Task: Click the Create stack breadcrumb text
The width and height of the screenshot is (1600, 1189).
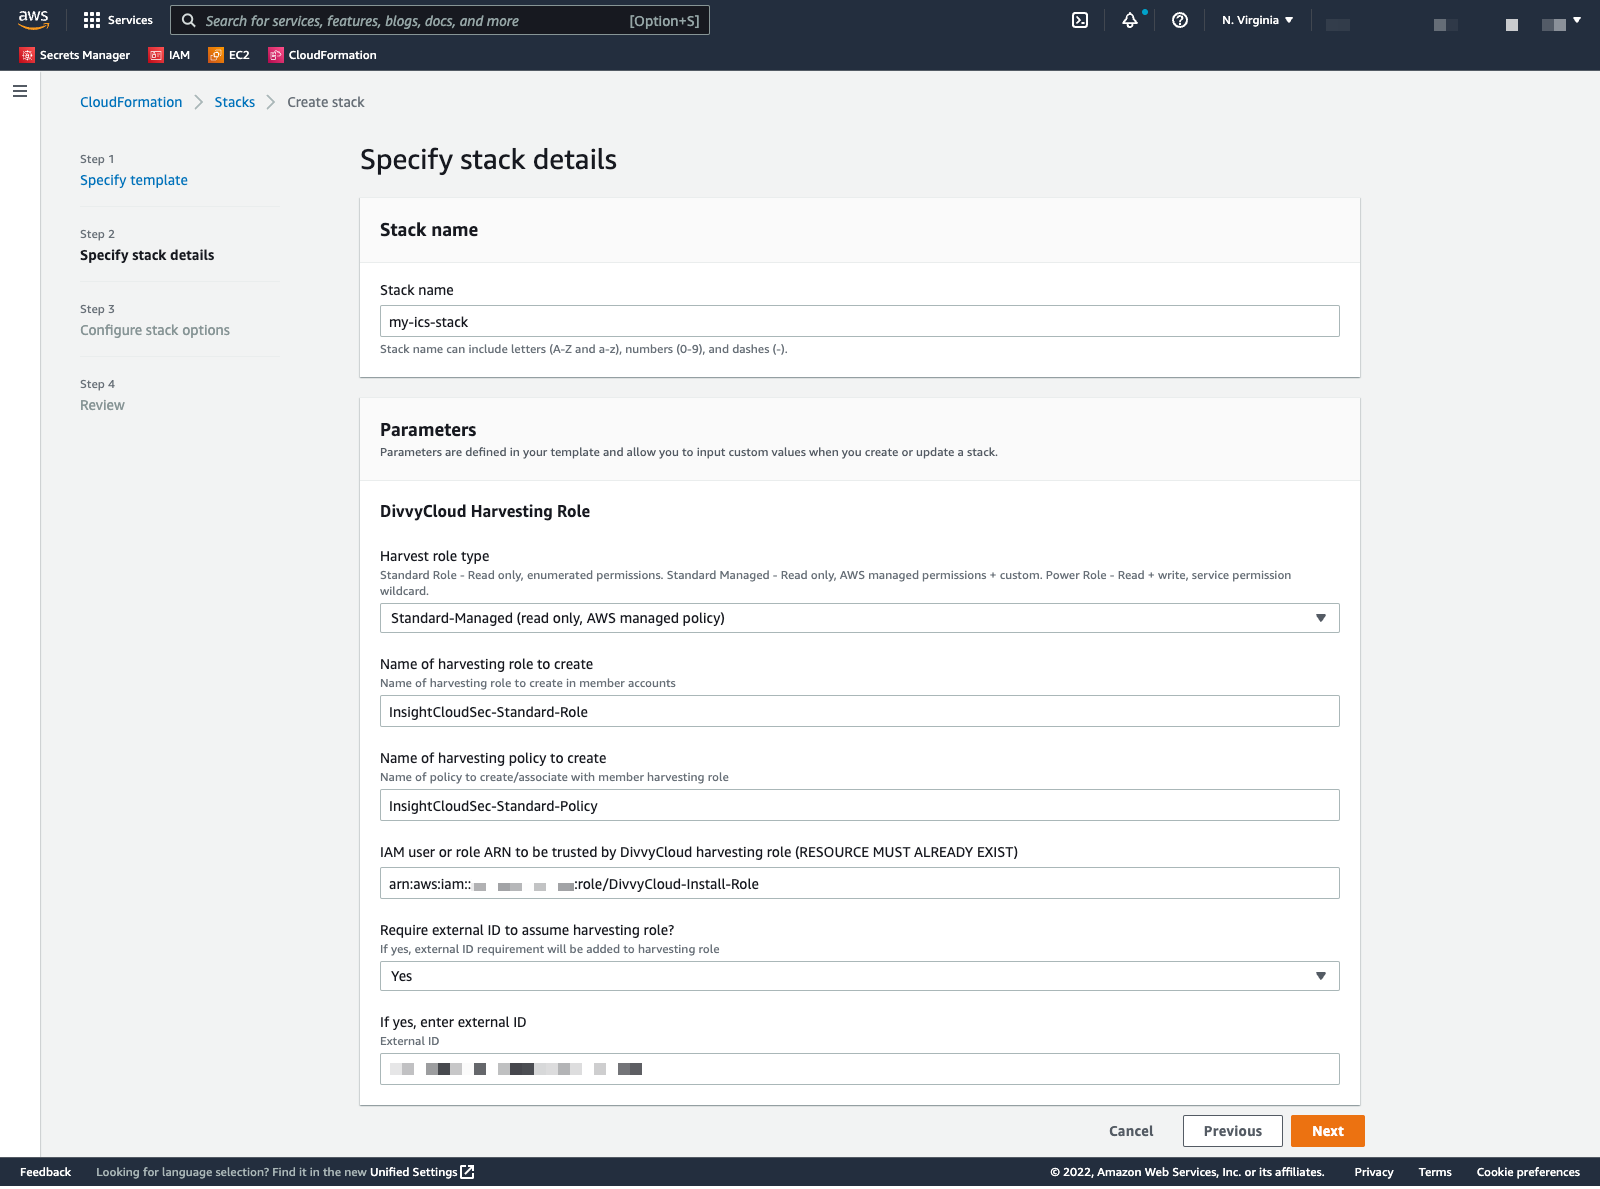Action: [326, 102]
